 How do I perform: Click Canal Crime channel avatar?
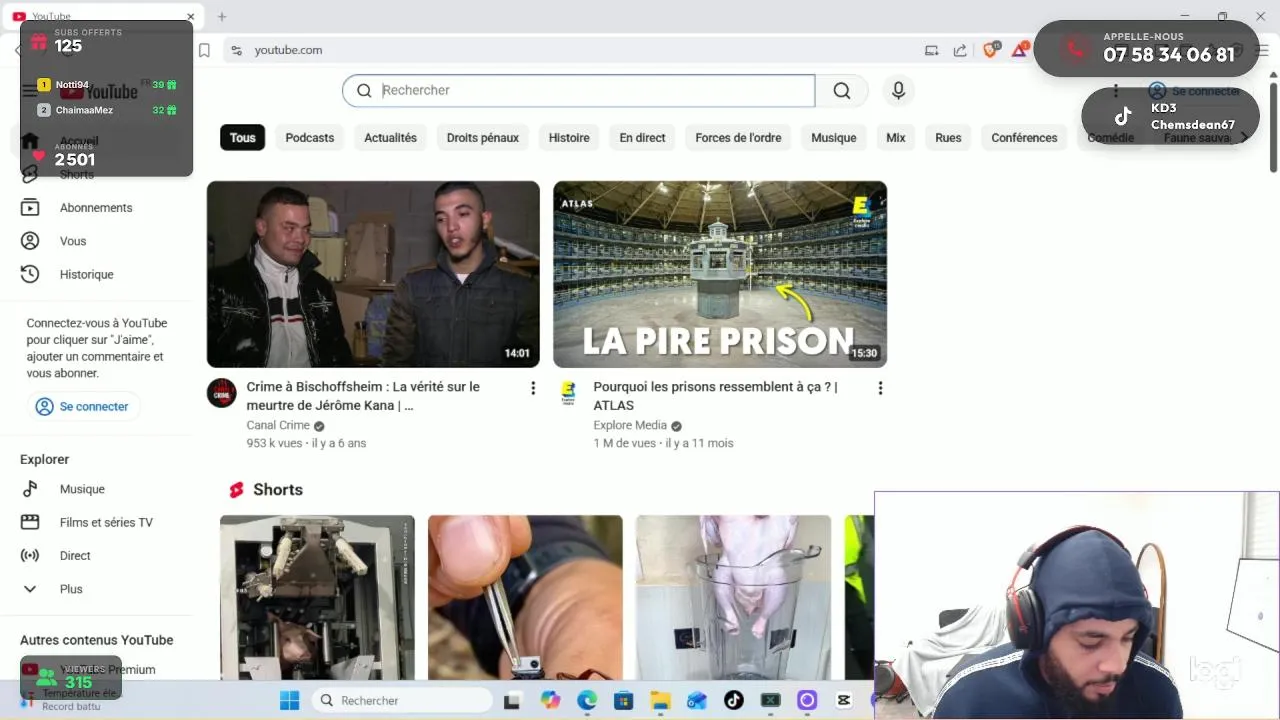click(x=221, y=393)
